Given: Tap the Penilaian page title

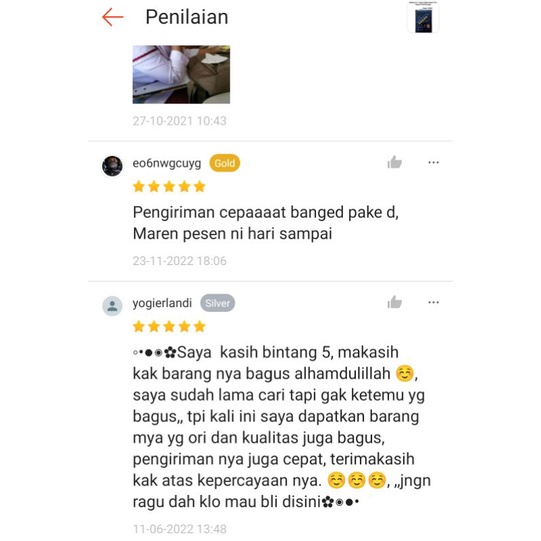Looking at the screenshot, I should pos(187,17).
